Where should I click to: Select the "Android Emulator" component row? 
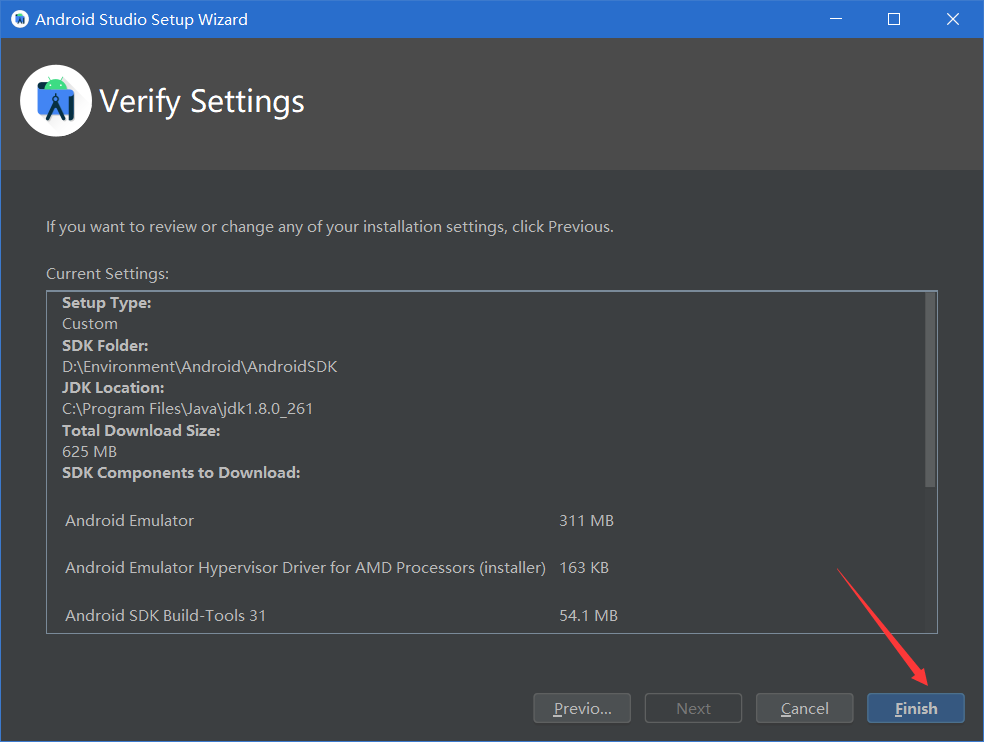pos(340,520)
